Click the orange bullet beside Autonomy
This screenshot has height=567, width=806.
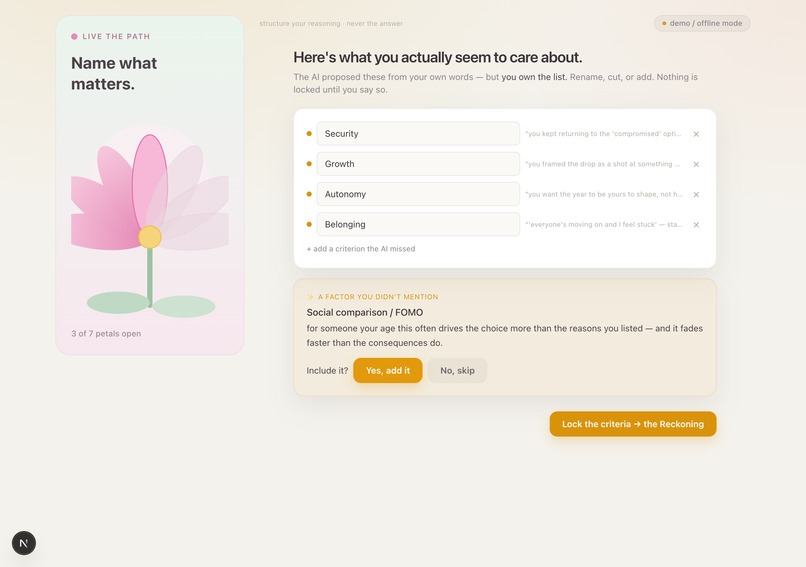tap(309, 194)
